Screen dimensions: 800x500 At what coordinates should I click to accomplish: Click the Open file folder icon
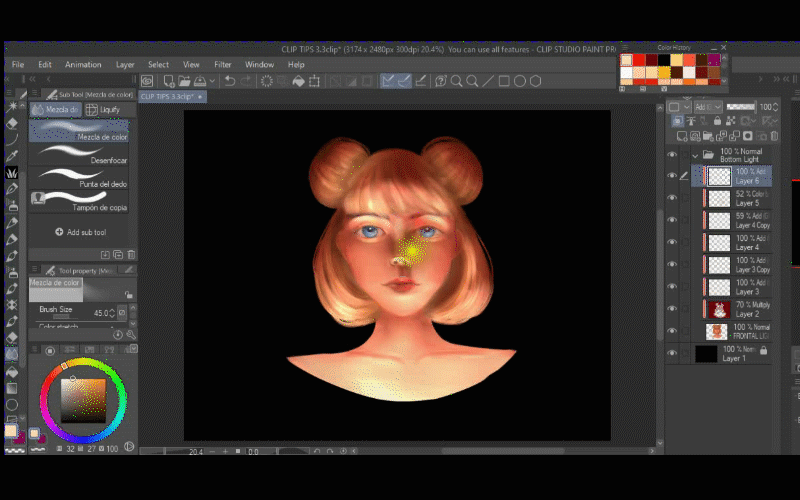[x=184, y=81]
